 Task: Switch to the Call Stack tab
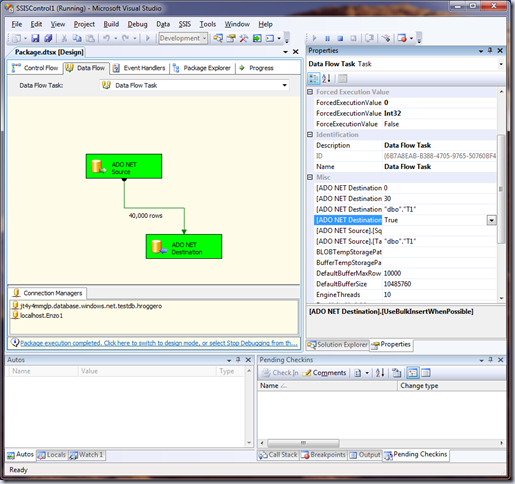[x=278, y=455]
